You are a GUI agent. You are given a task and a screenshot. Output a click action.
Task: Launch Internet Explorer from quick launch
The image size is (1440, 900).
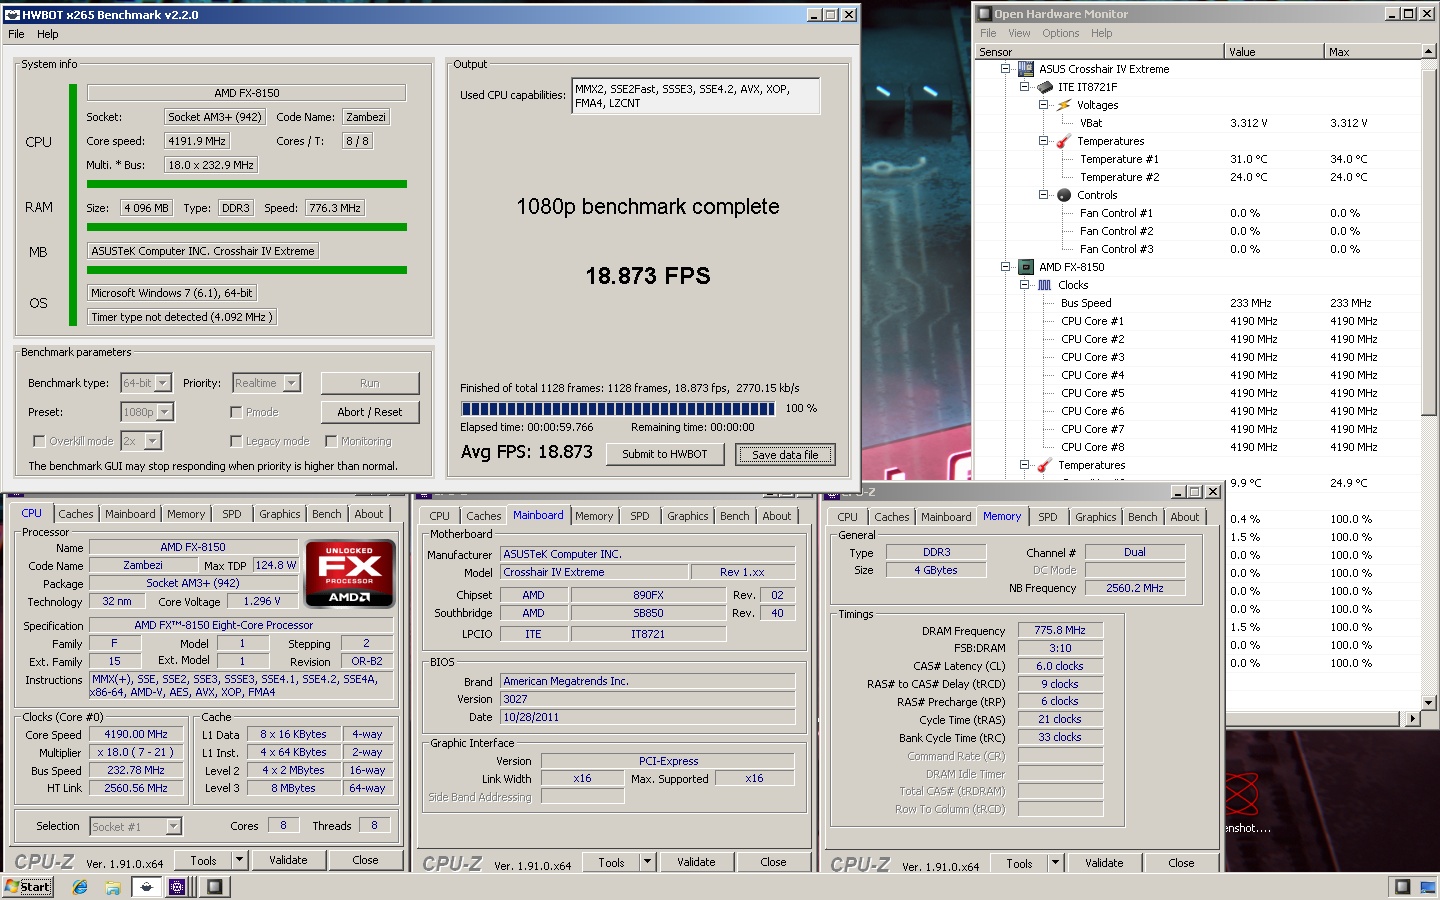pyautogui.click(x=80, y=887)
